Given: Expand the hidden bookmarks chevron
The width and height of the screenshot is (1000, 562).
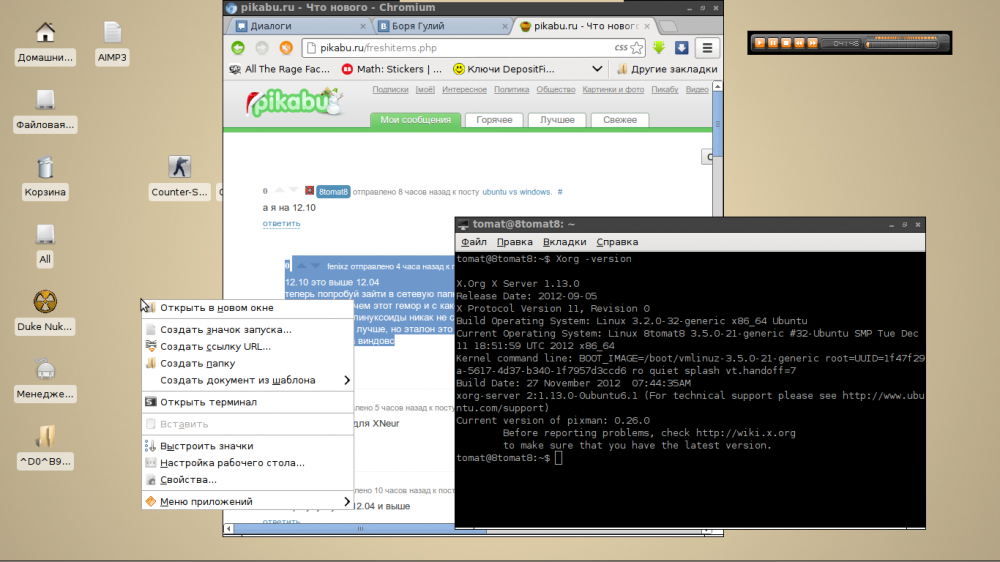Looking at the screenshot, I should tap(597, 69).
